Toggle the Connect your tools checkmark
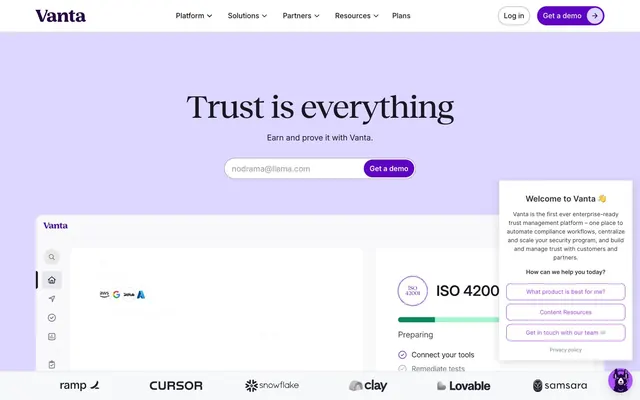This screenshot has height=400, width=640. point(402,355)
